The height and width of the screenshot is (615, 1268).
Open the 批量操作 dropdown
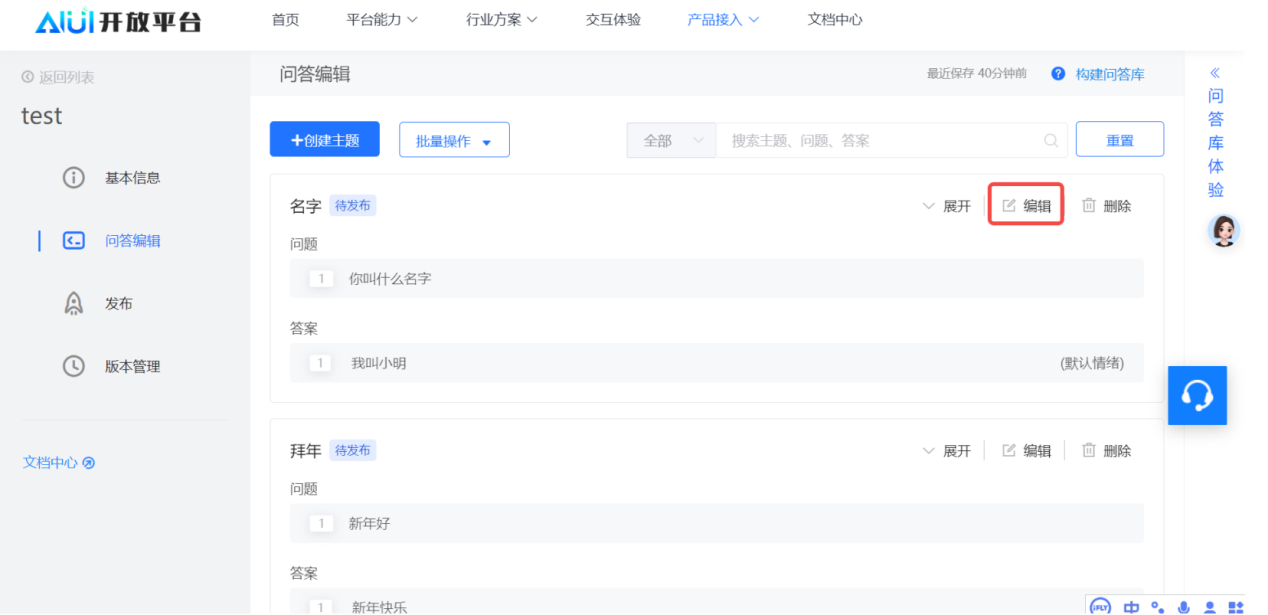[454, 141]
